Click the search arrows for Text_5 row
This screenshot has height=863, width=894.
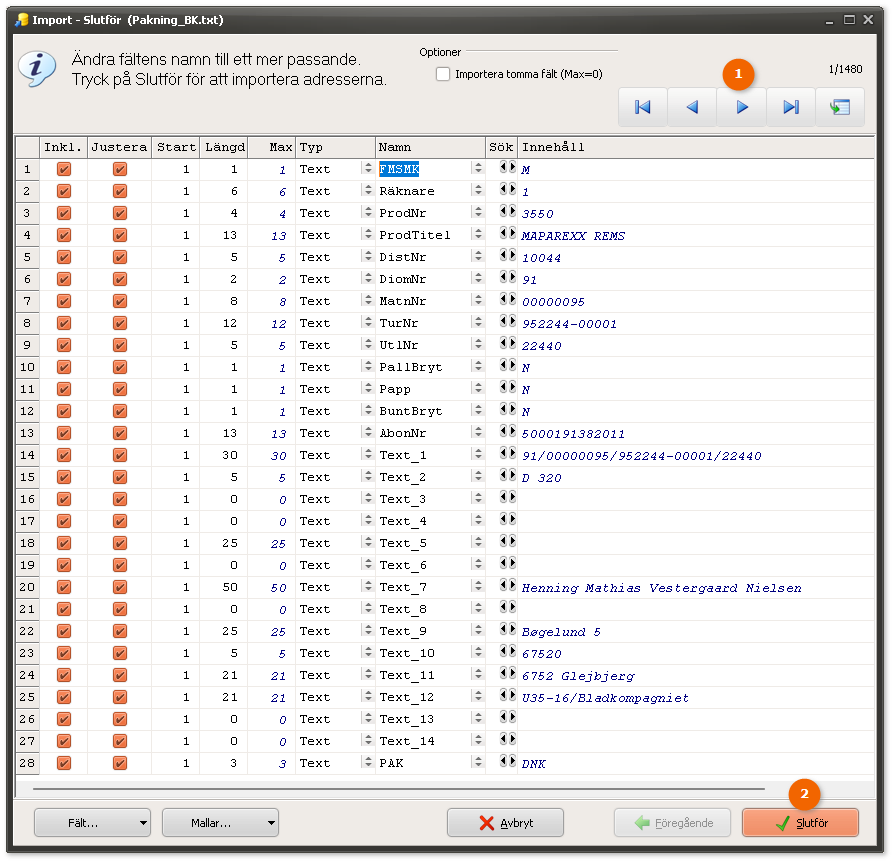pos(507,541)
